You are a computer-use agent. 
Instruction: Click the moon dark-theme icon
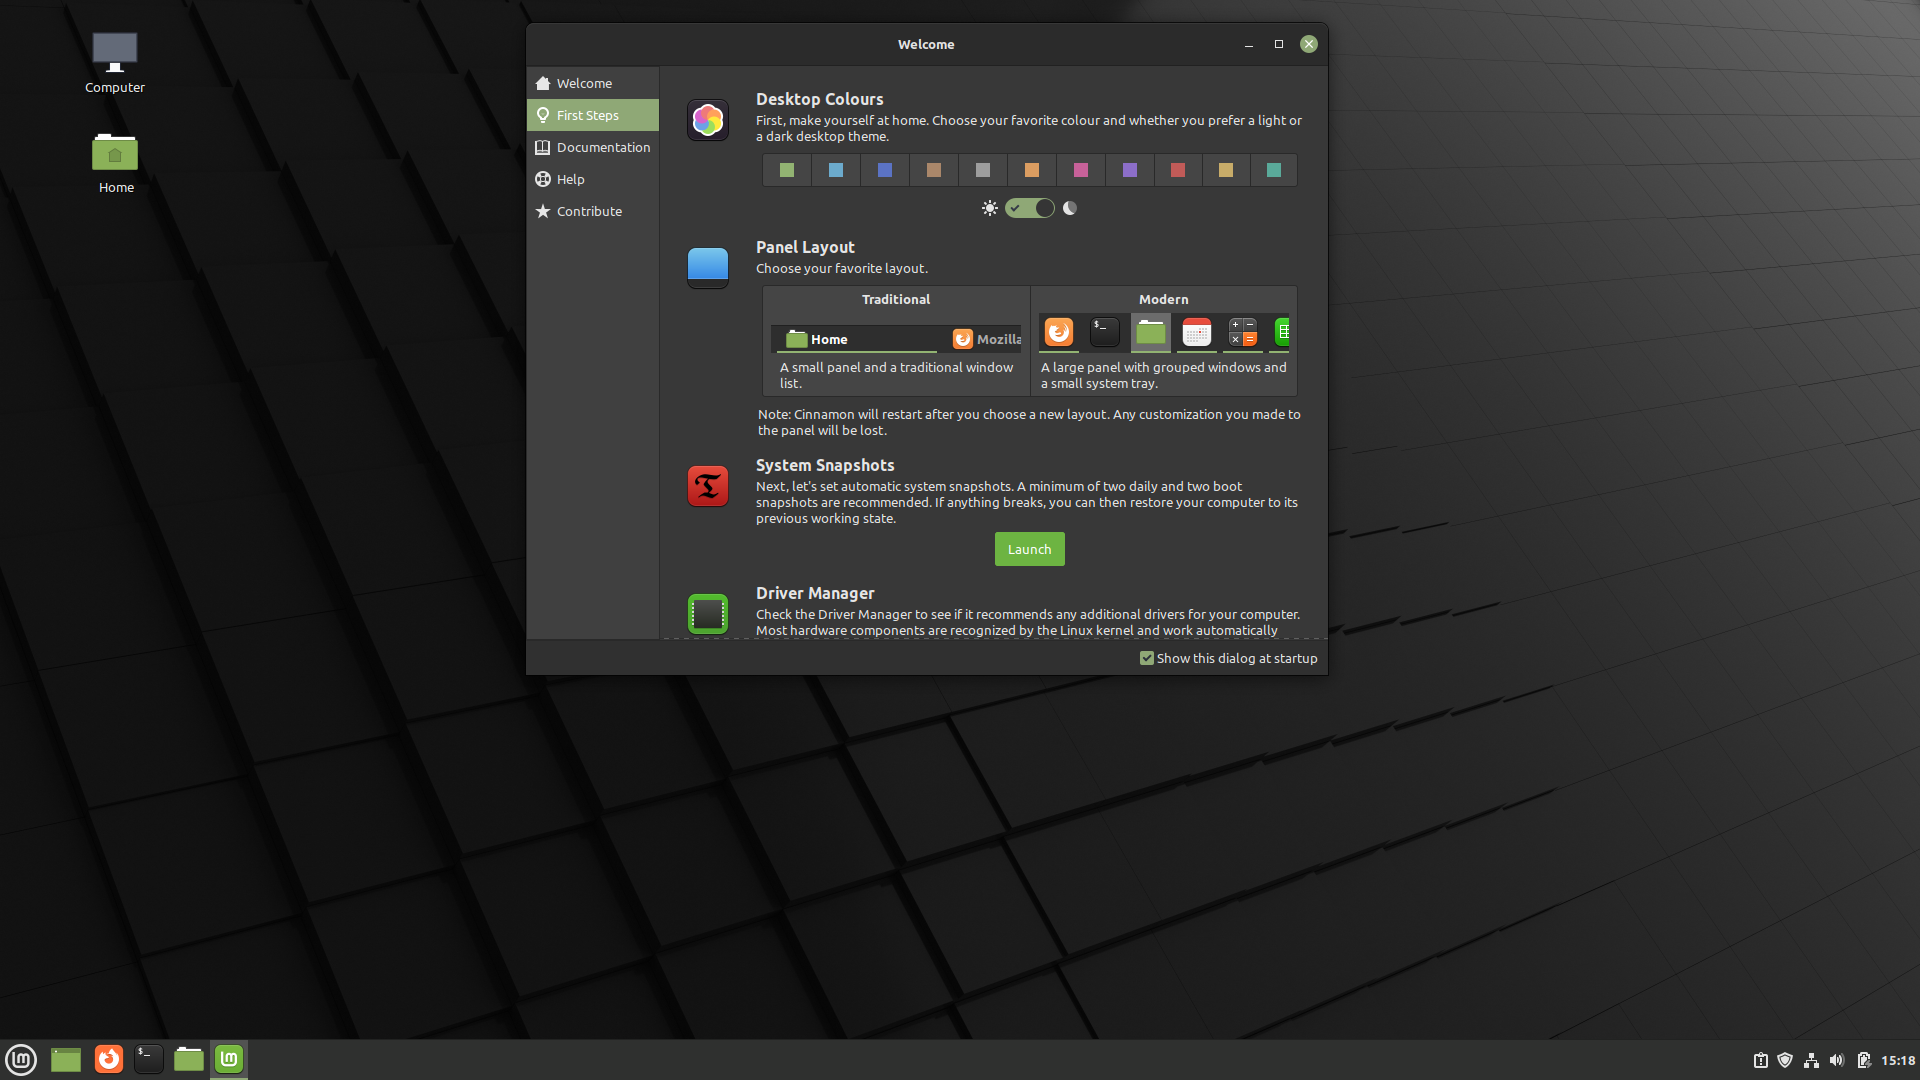[1070, 208]
